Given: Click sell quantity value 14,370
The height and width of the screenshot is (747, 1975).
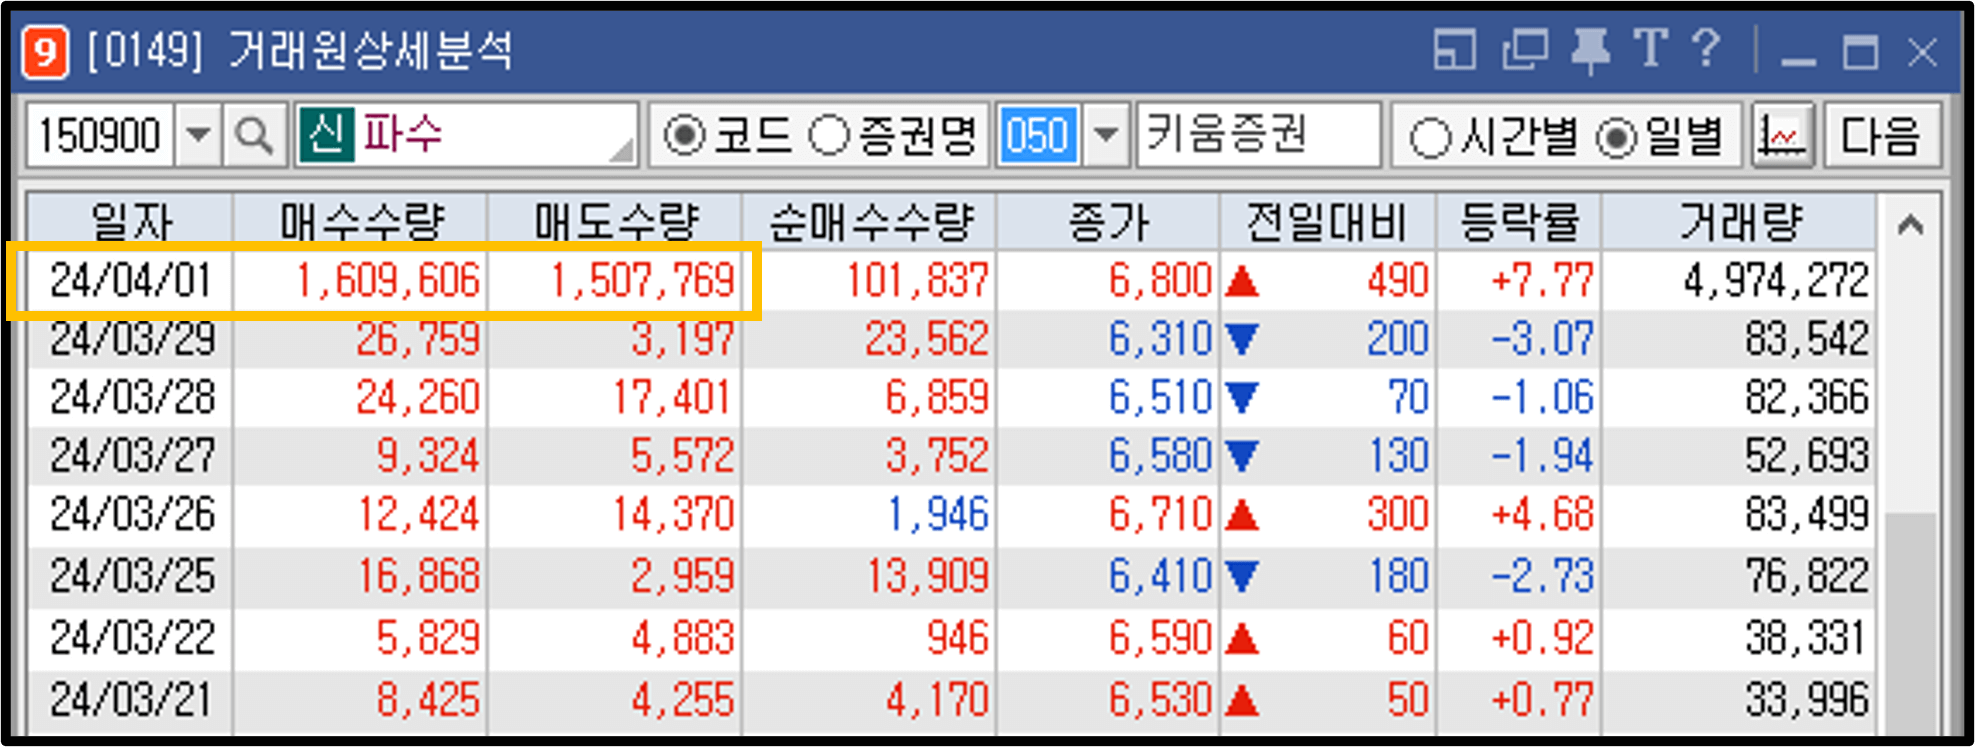Looking at the screenshot, I should click(x=674, y=515).
